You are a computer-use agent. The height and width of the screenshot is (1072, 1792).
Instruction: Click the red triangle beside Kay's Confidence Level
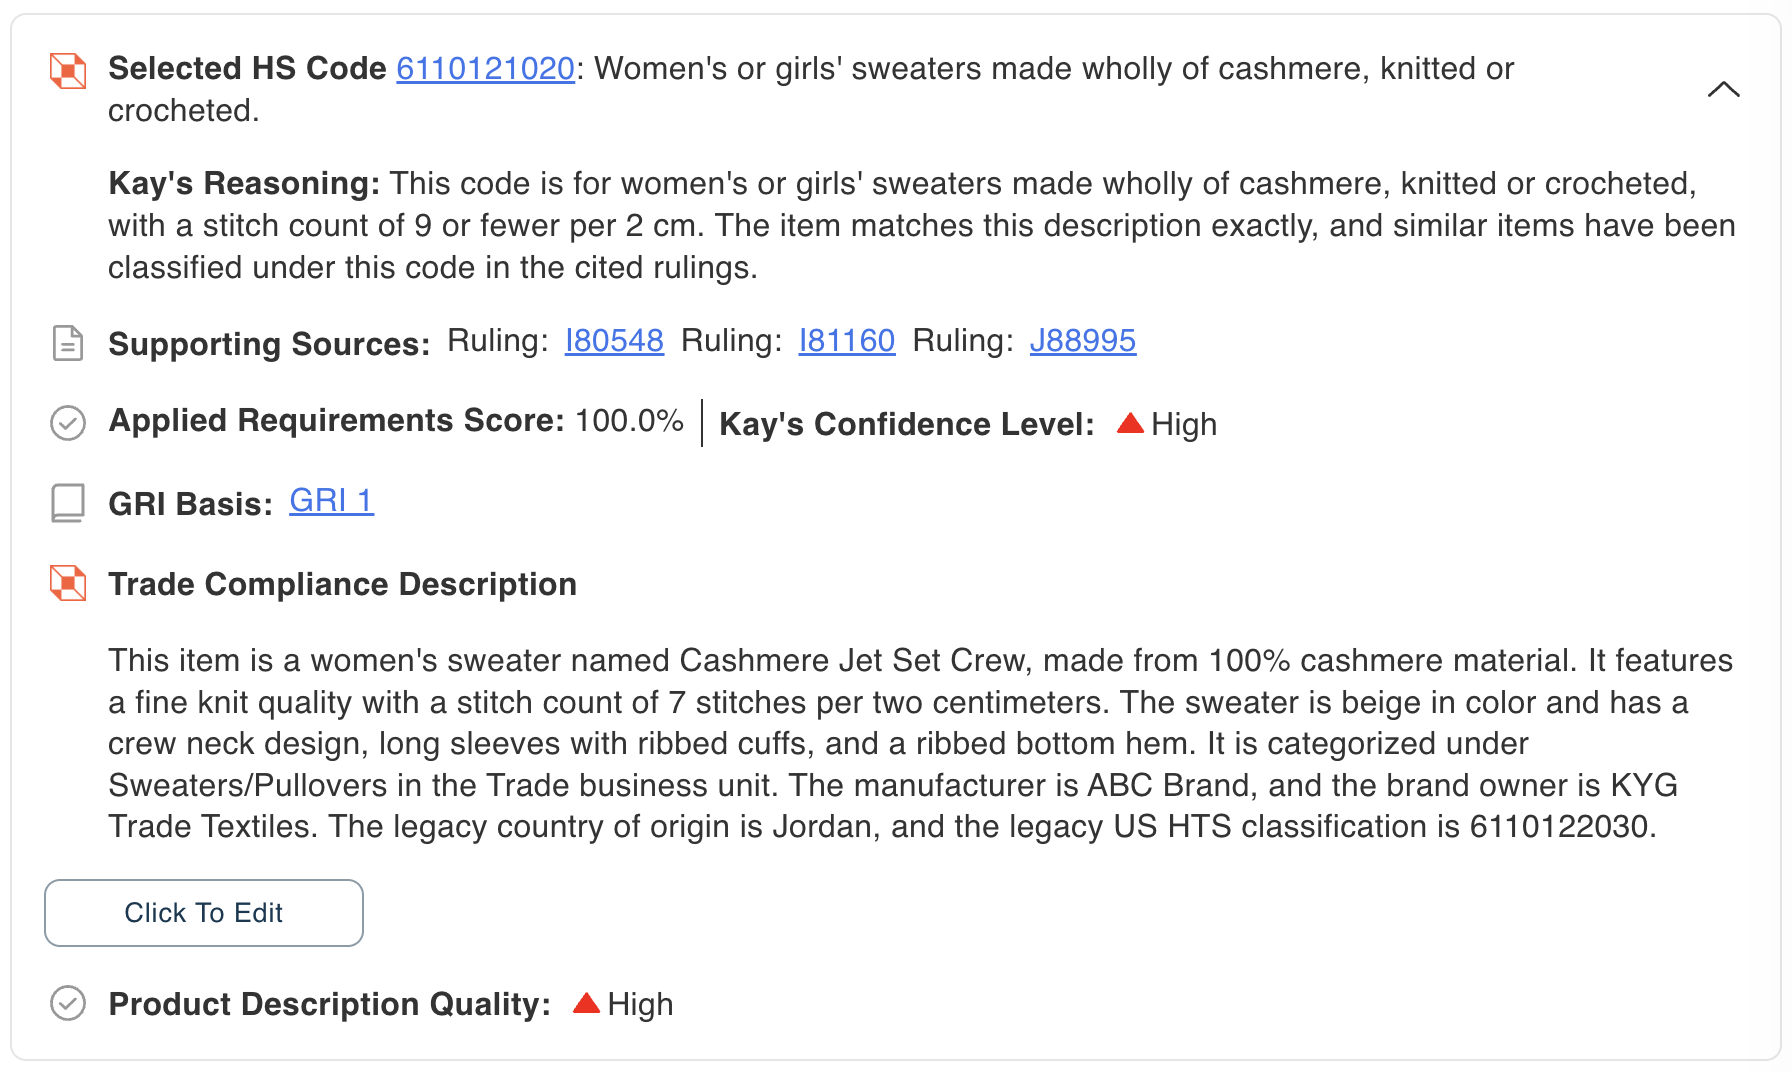(1130, 423)
